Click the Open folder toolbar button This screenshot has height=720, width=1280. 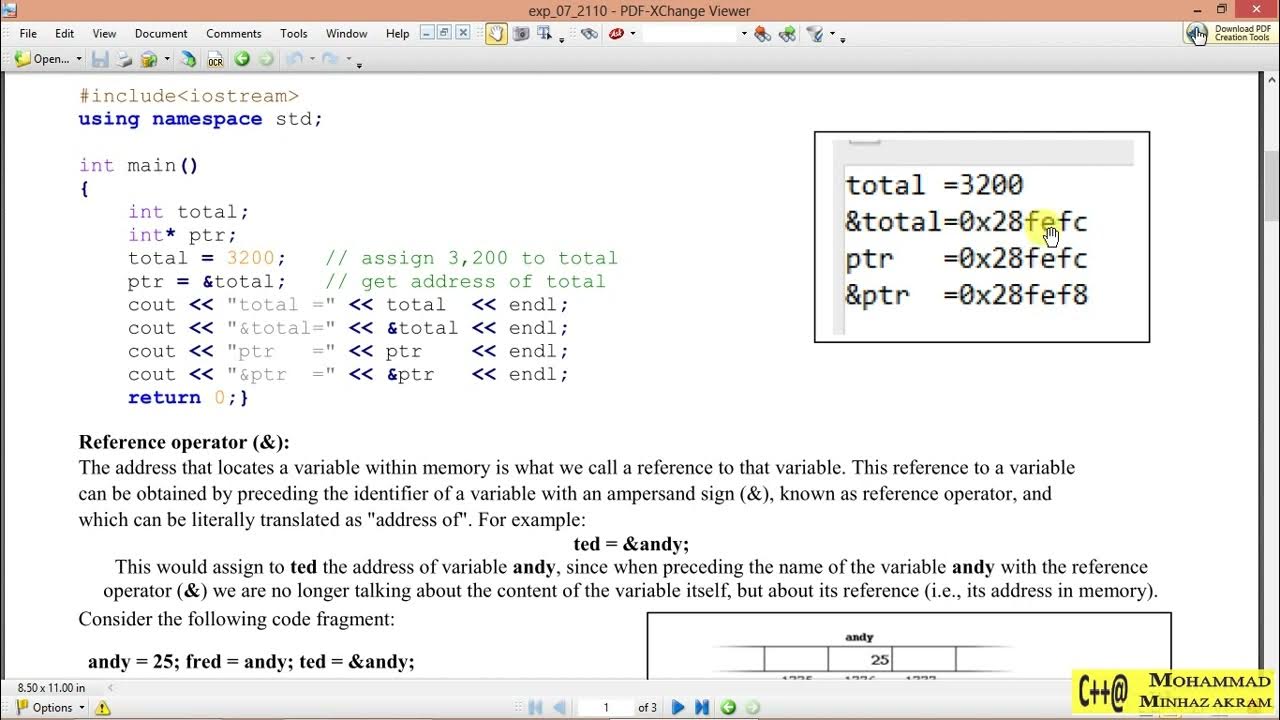coord(42,59)
